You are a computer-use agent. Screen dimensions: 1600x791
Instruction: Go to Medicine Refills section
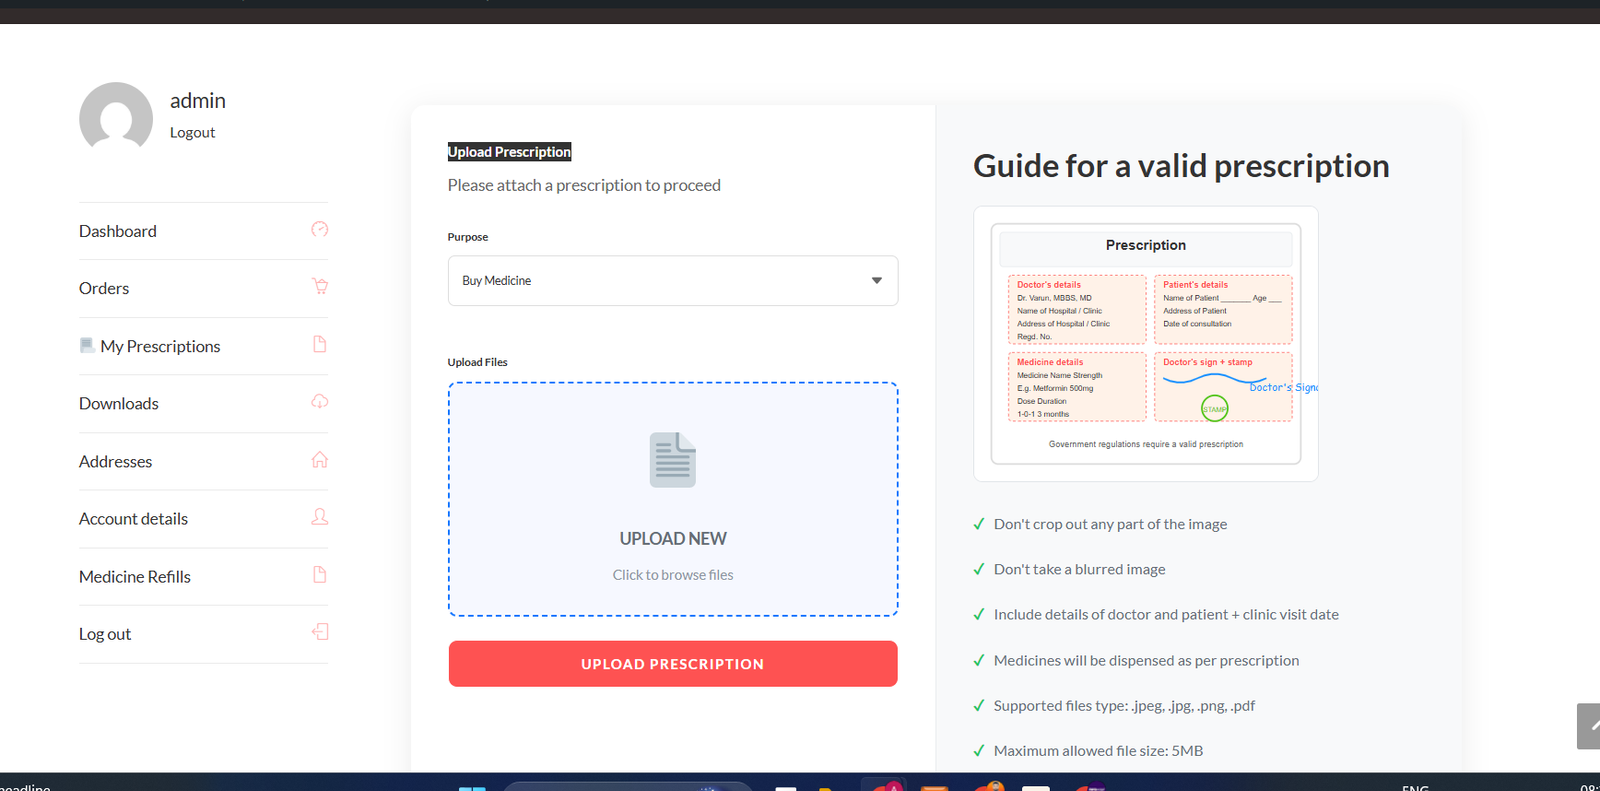click(135, 577)
